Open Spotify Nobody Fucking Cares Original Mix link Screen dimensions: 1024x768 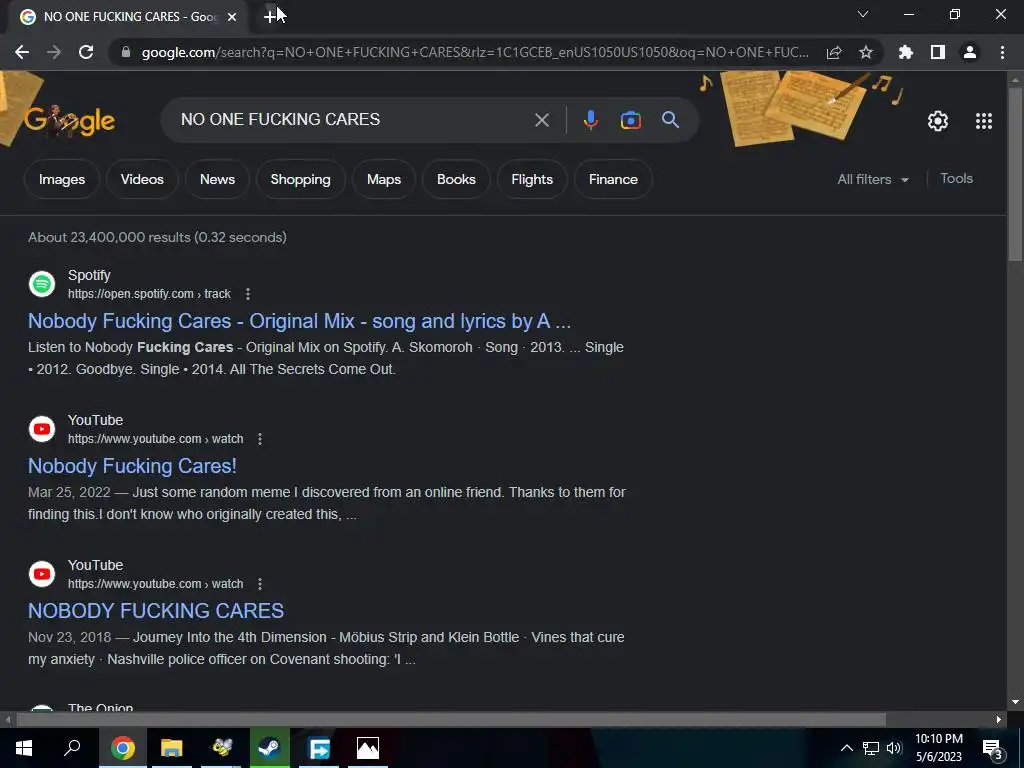pyautogui.click(x=299, y=321)
